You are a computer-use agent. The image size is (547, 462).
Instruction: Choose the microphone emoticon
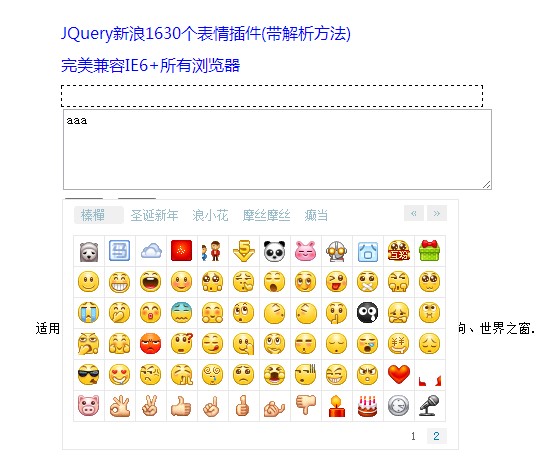[x=429, y=405]
